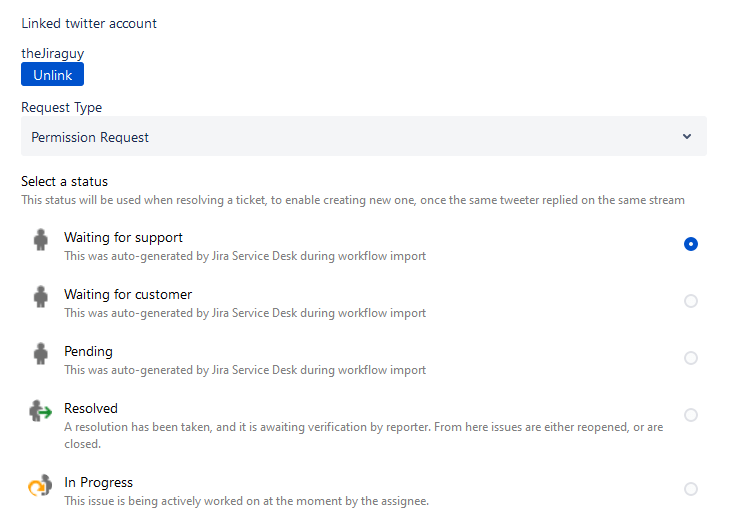Click the Waiting for support status icon

[x=40, y=241]
